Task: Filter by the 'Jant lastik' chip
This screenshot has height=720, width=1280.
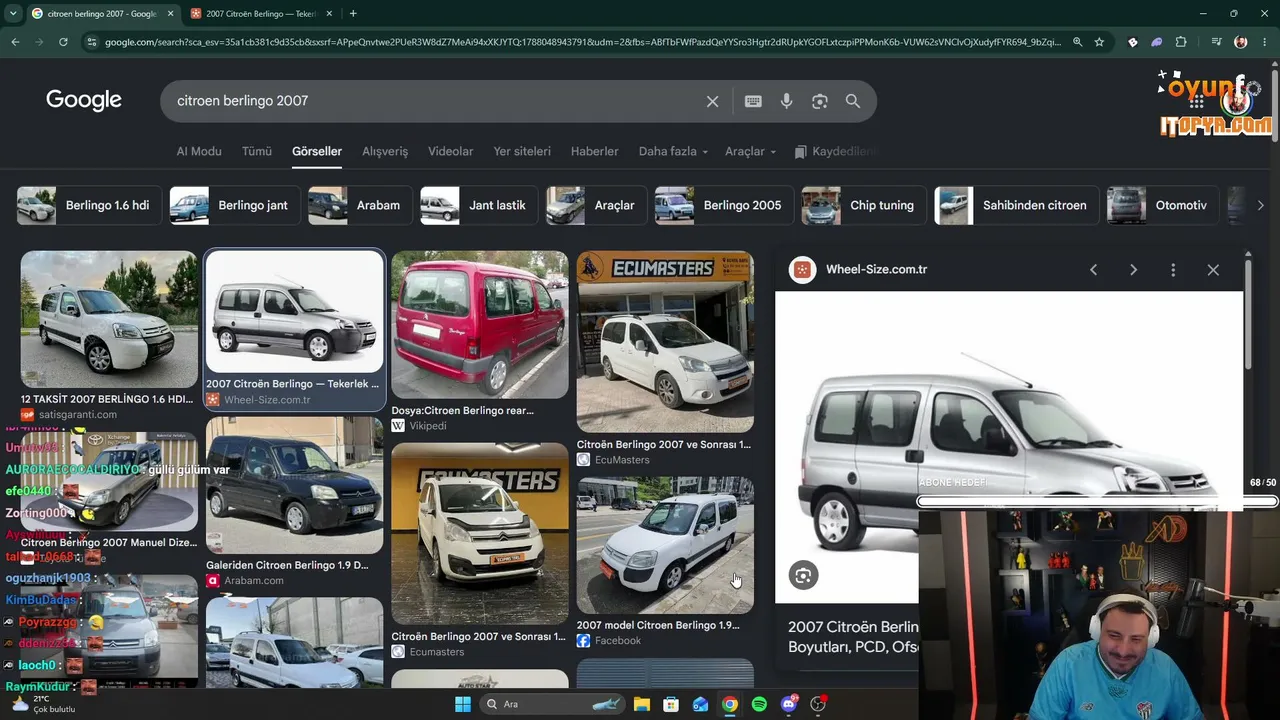Action: (478, 205)
